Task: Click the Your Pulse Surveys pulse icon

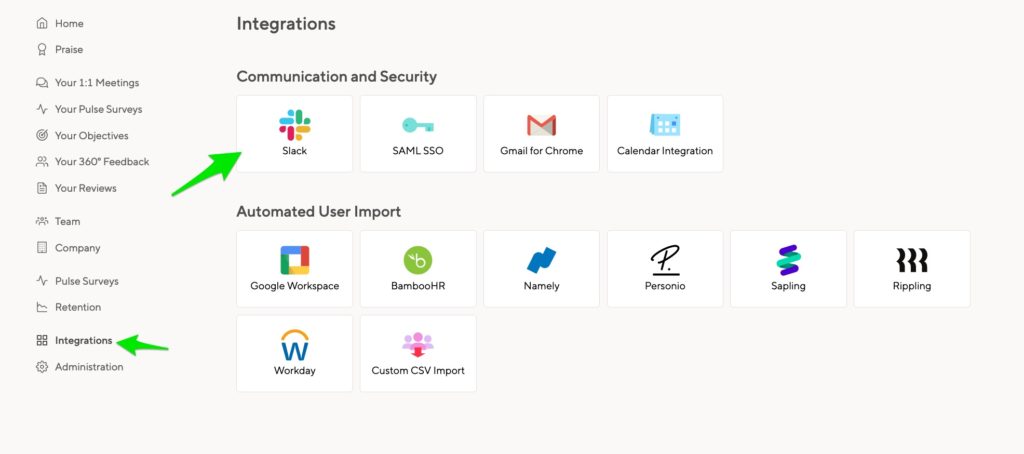Action: pos(42,109)
